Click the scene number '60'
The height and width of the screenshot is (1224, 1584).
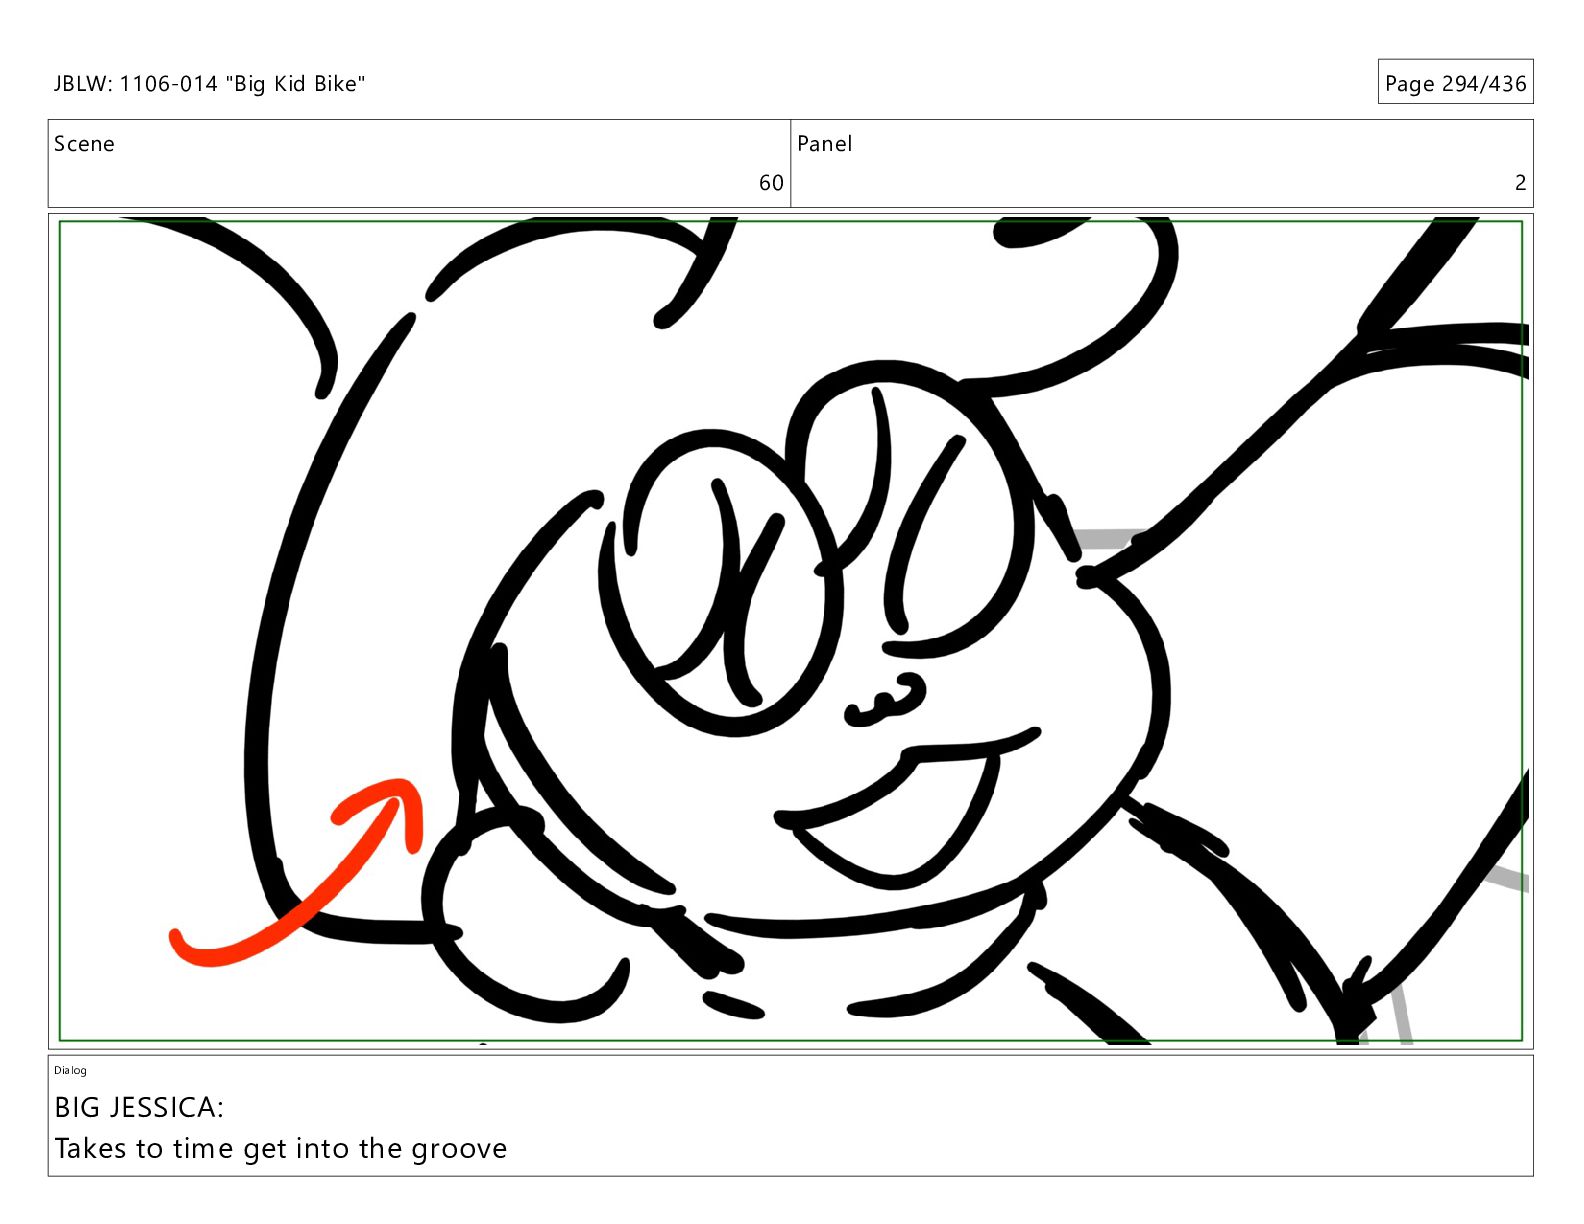pyautogui.click(x=771, y=183)
